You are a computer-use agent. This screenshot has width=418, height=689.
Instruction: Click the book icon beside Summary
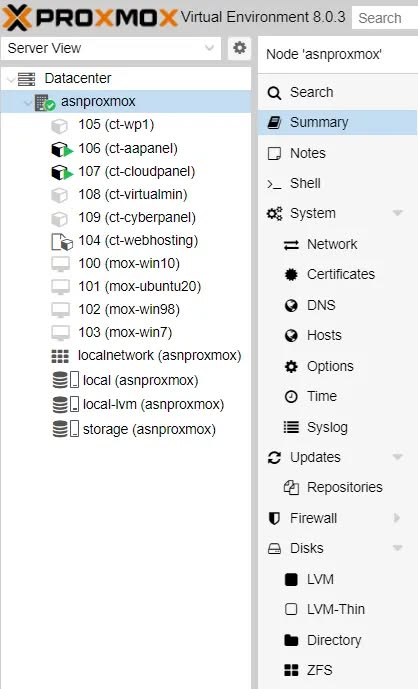tap(274, 123)
